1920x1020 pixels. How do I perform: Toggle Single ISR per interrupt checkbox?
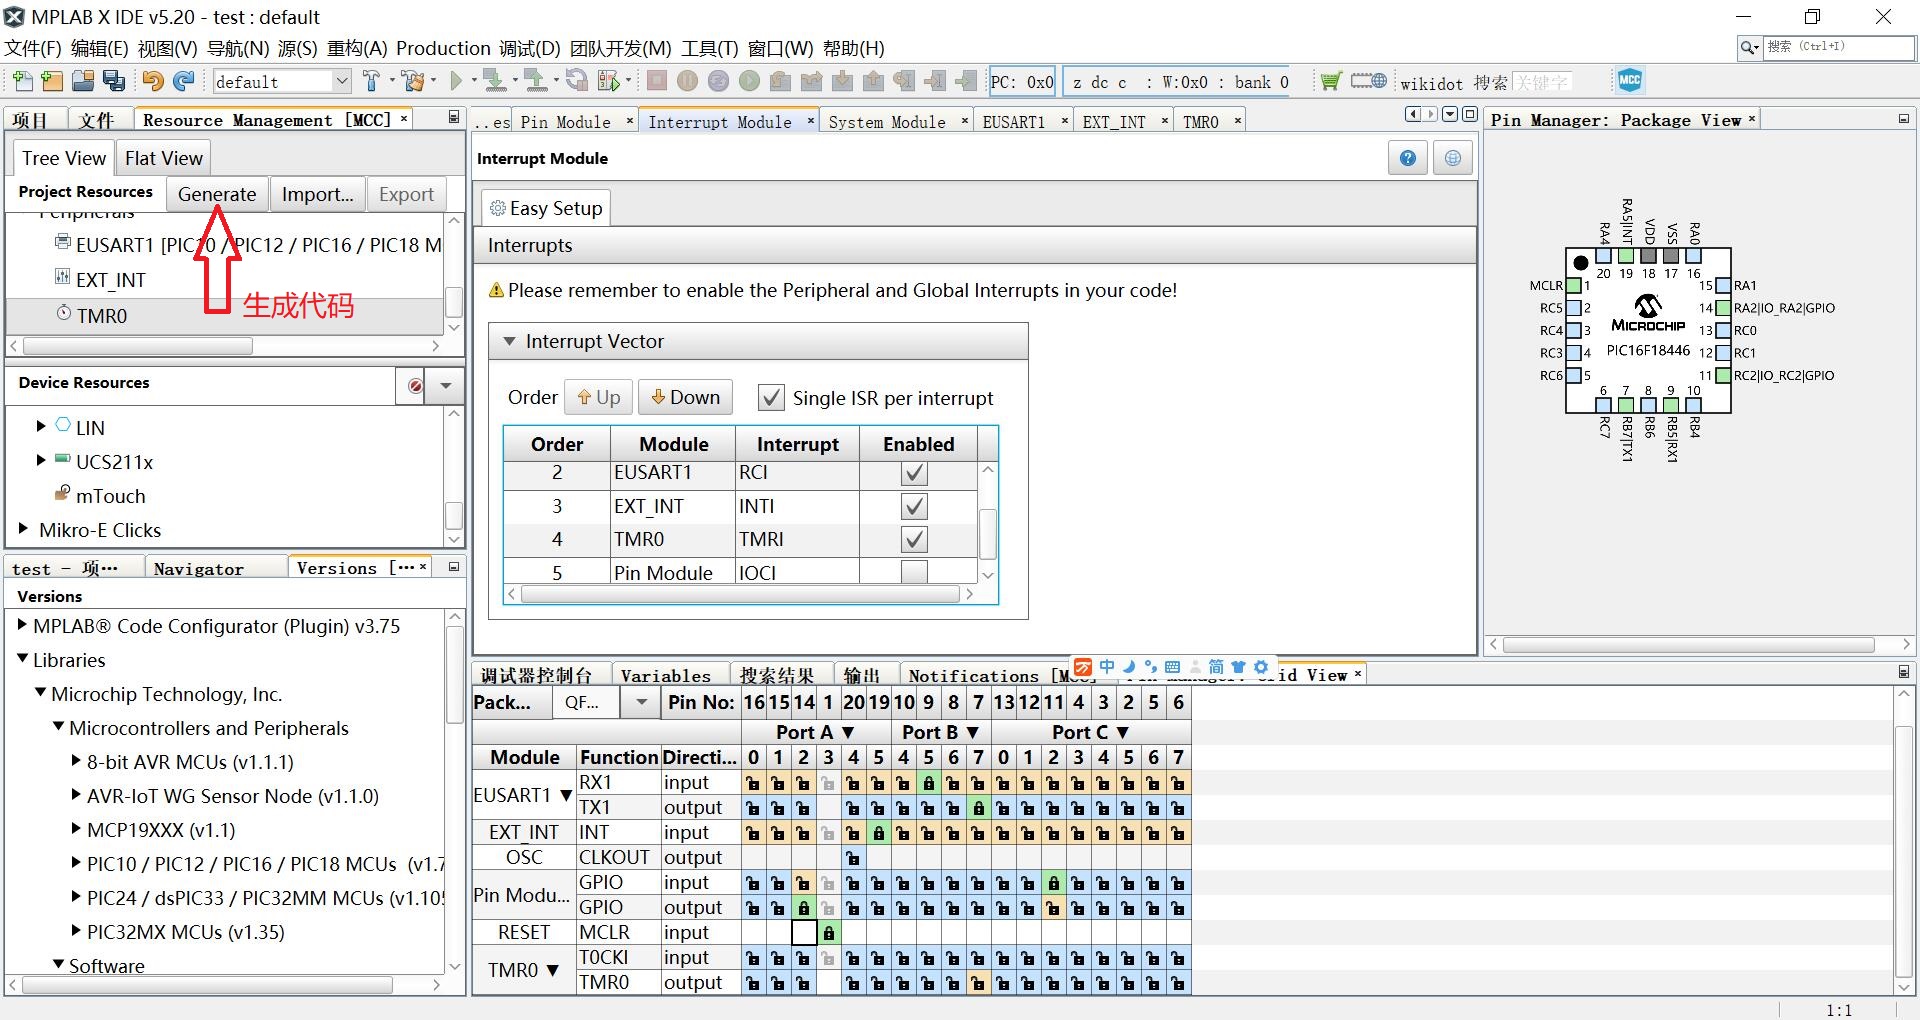tap(771, 398)
